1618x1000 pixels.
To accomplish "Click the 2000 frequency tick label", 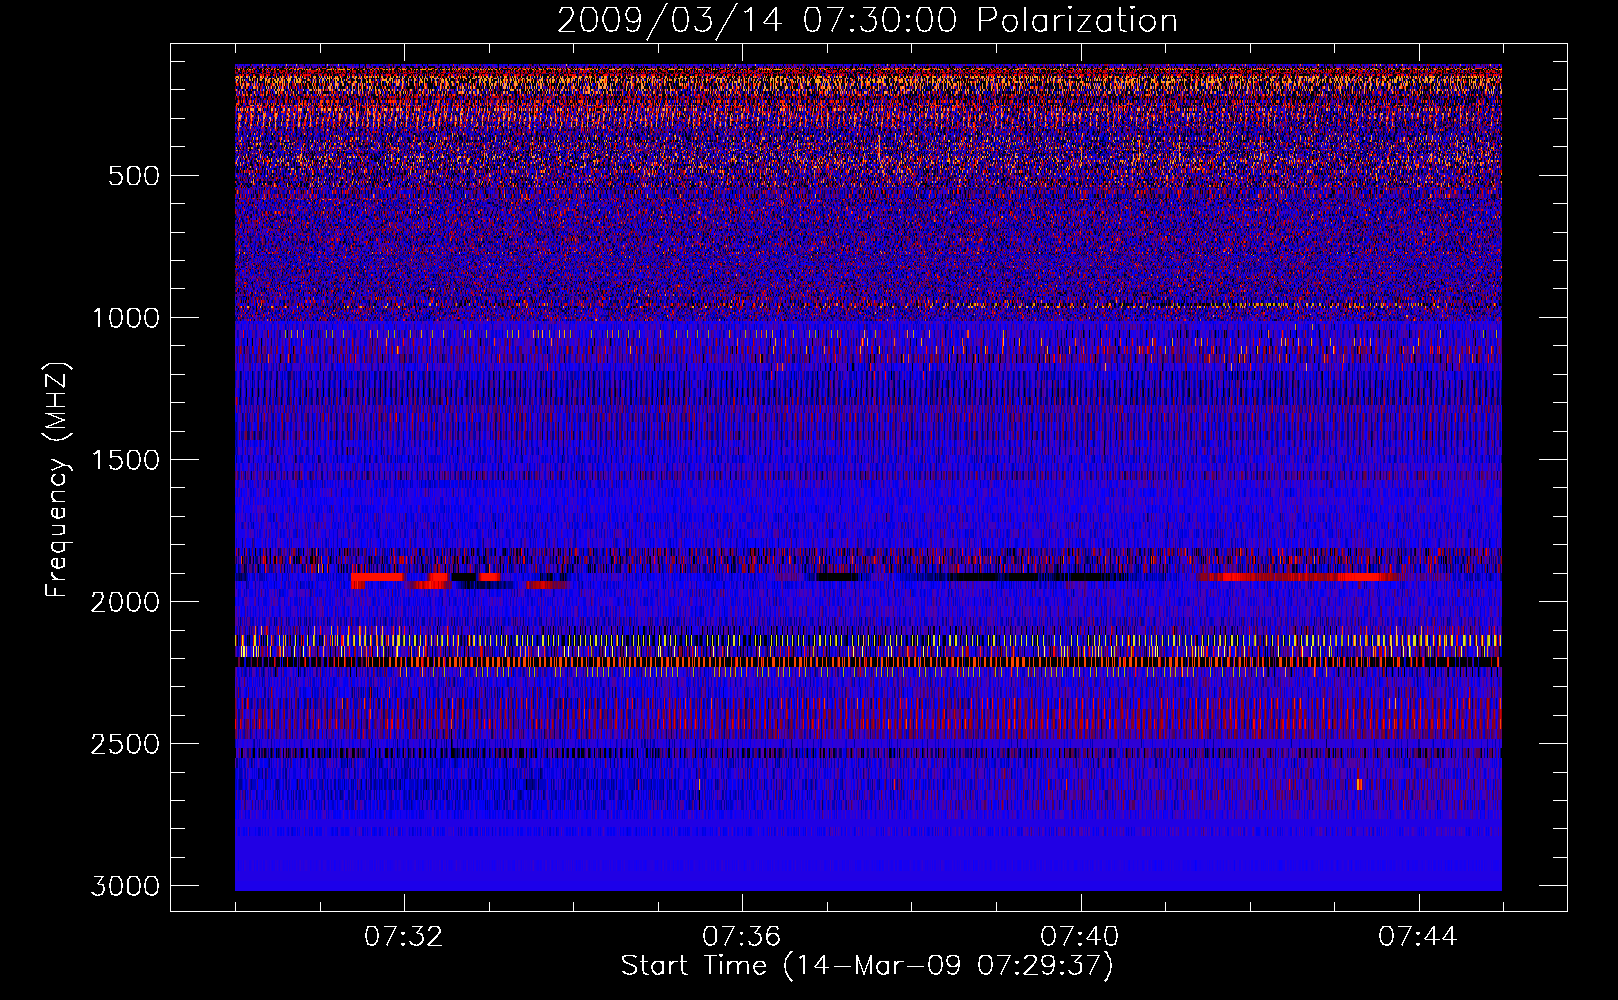I will pos(125,602).
